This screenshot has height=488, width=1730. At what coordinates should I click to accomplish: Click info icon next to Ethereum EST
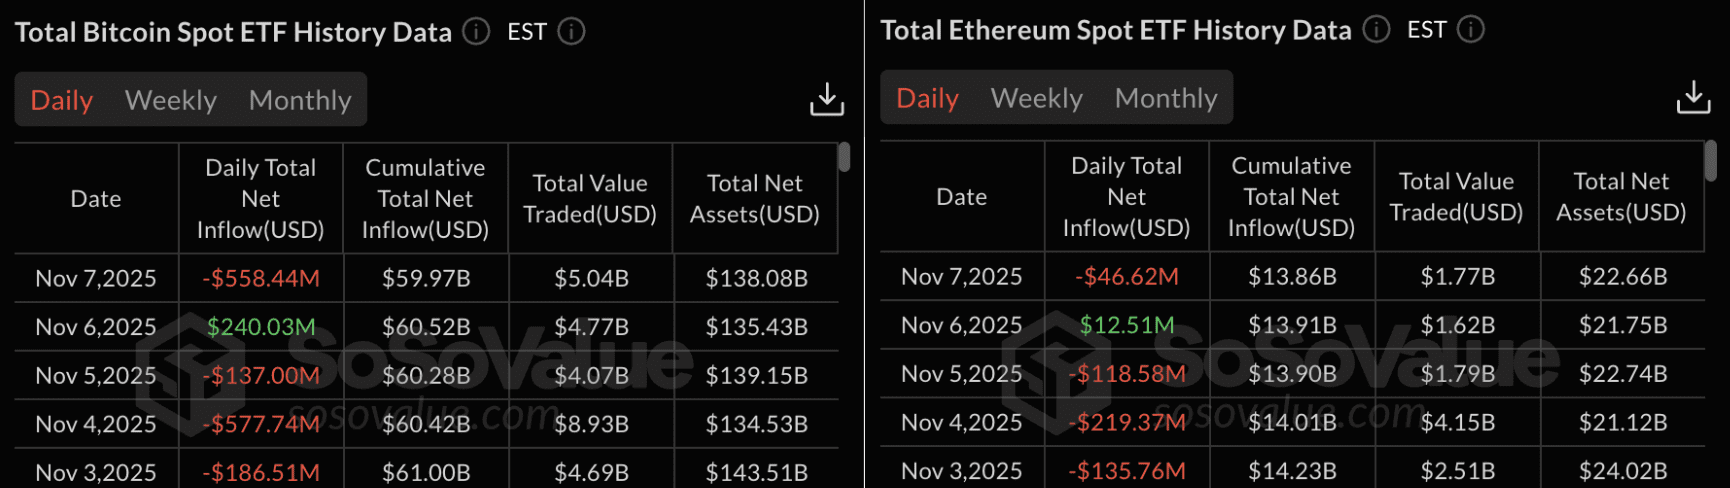pos(1471,30)
